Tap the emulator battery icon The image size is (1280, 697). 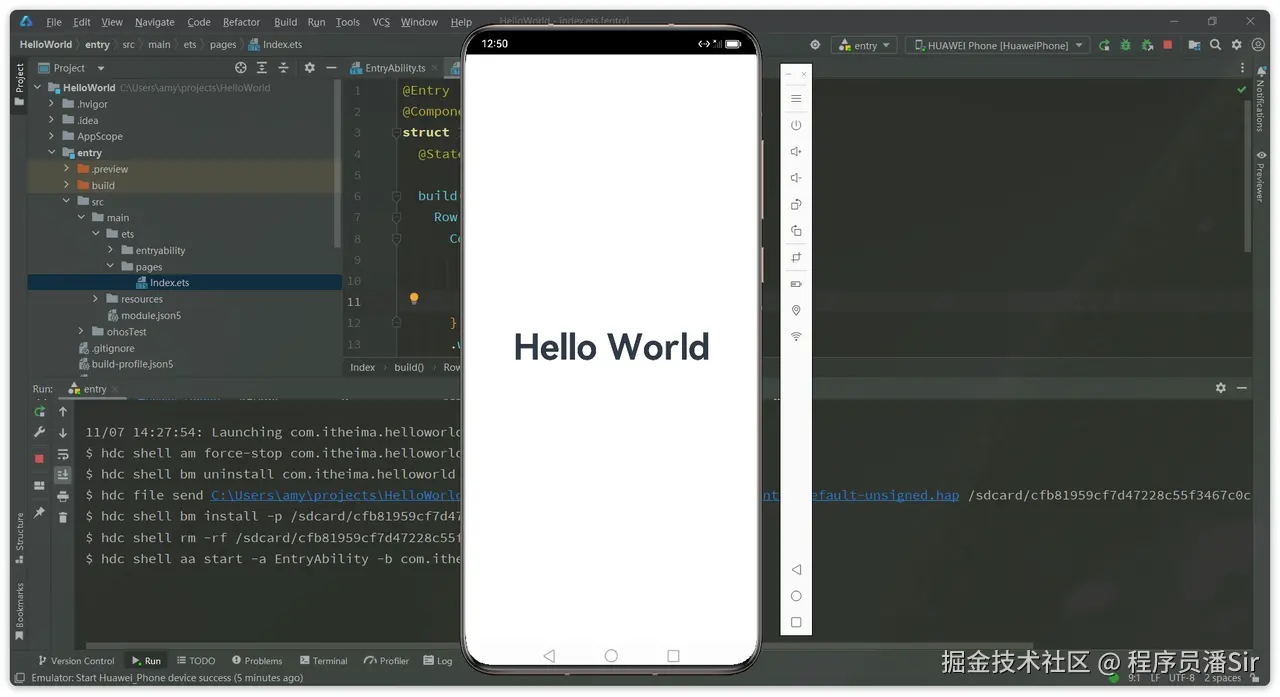[x=796, y=284]
